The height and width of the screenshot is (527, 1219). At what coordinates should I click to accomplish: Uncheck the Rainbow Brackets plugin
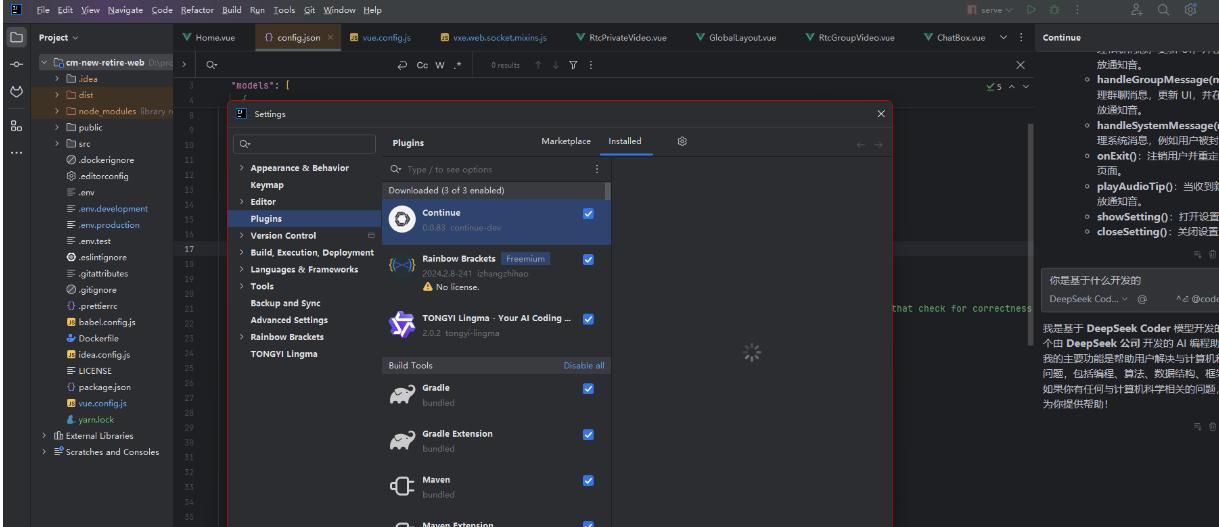(588, 259)
